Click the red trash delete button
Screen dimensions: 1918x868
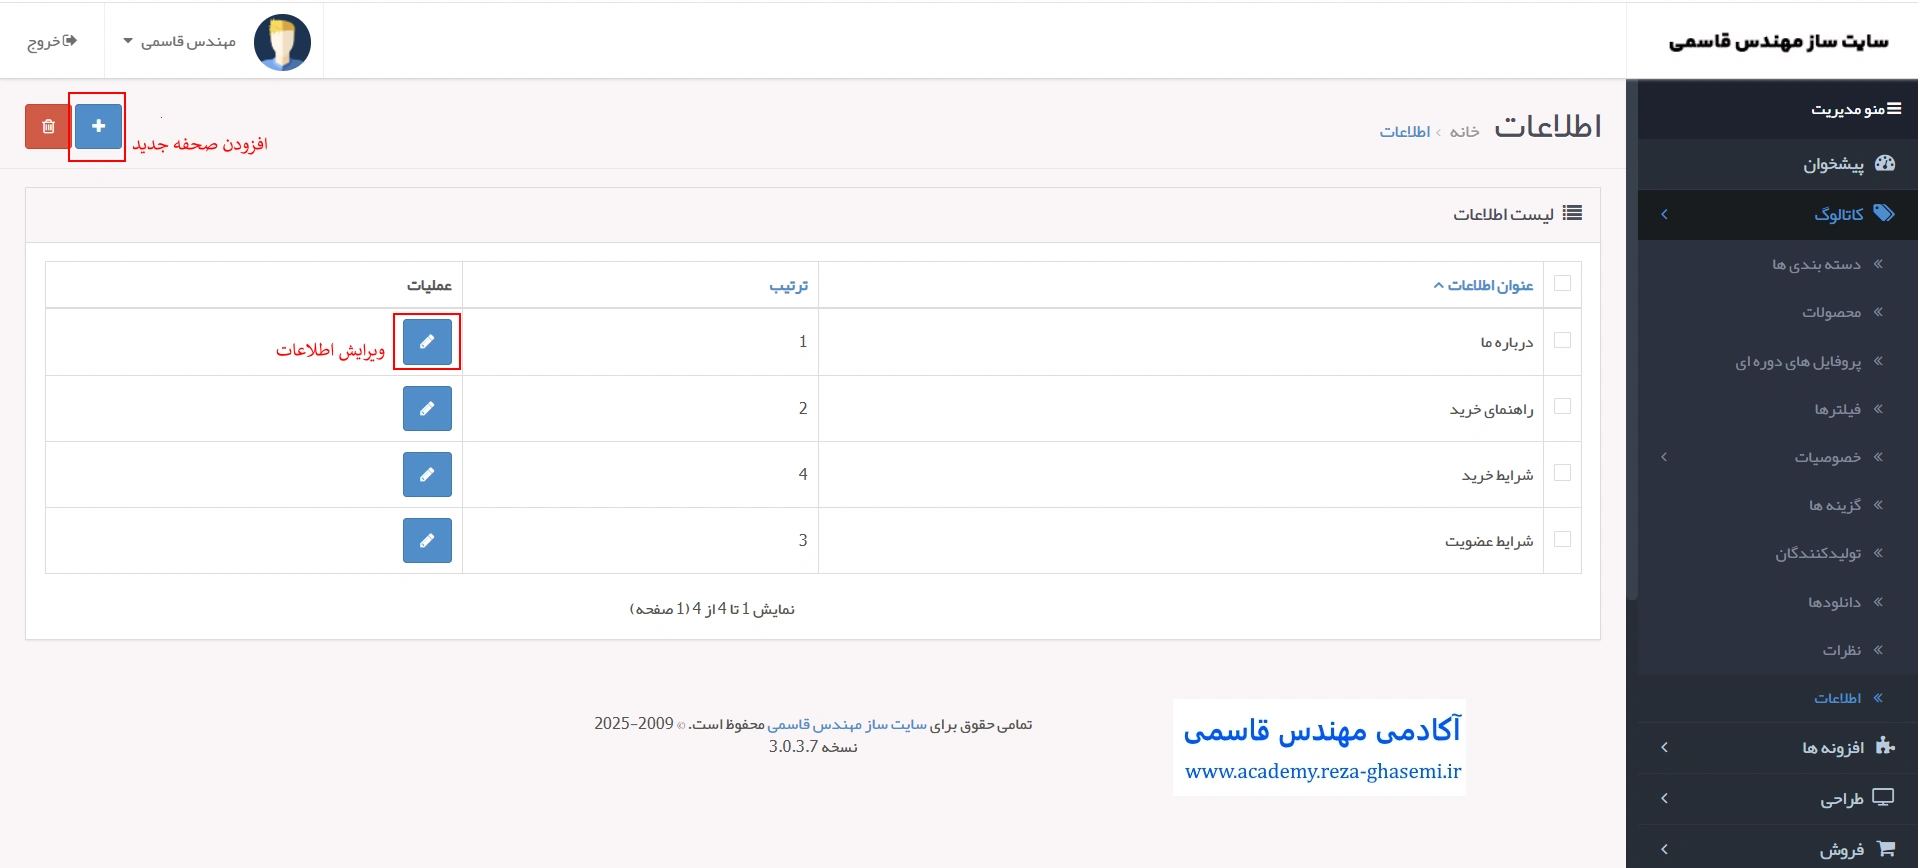point(48,126)
